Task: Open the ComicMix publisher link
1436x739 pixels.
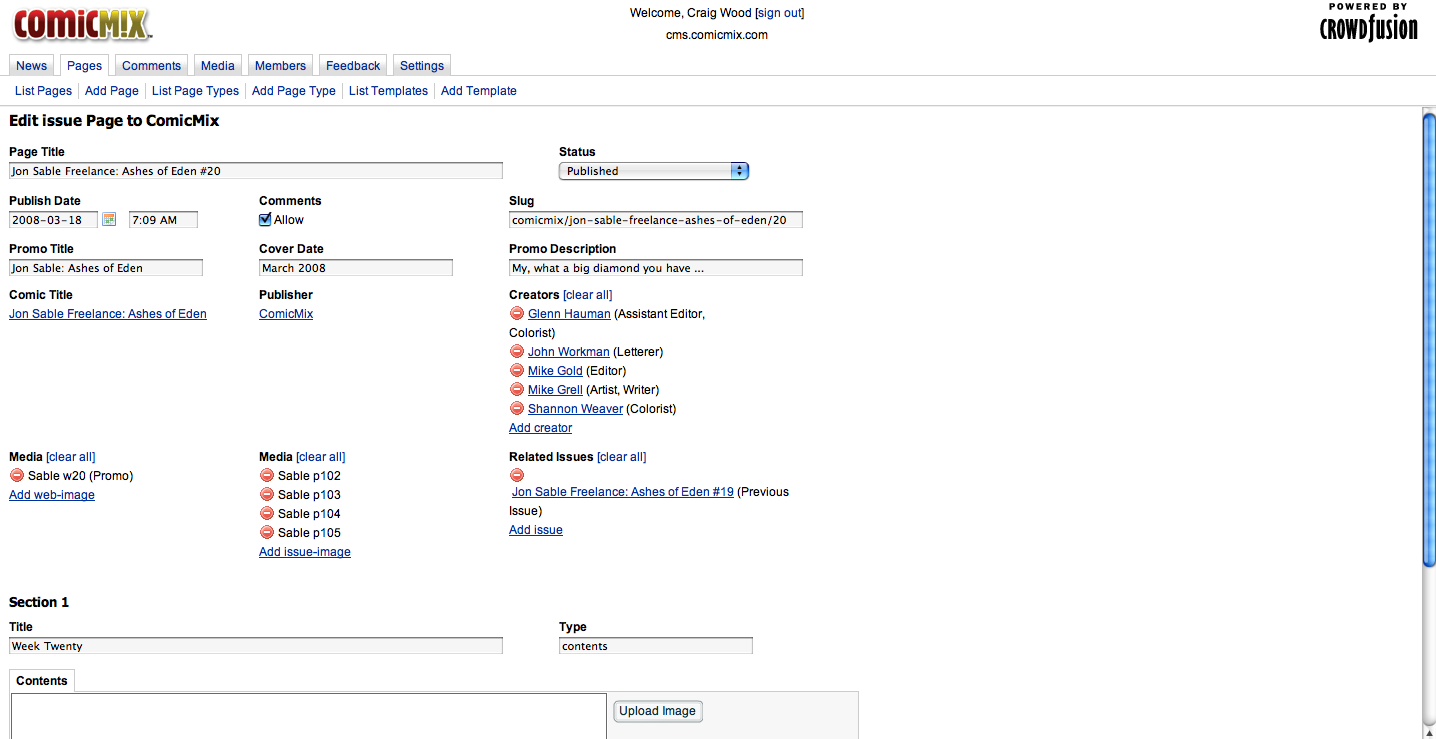Action: (x=286, y=314)
